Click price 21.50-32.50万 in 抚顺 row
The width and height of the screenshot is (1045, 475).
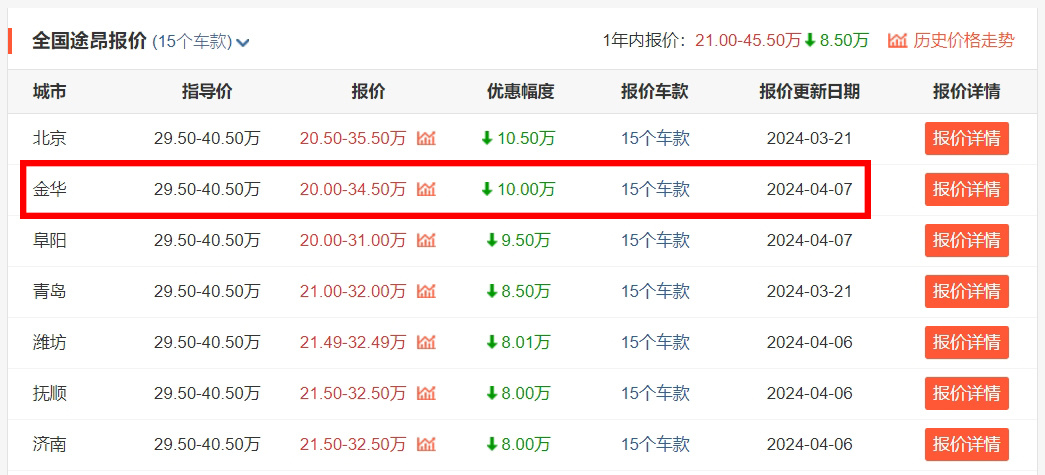pyautogui.click(x=353, y=393)
